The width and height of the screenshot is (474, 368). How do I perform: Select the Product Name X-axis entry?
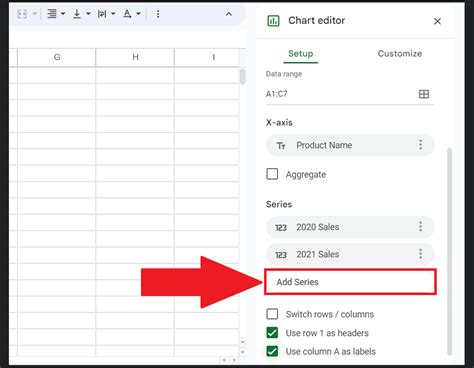[350, 145]
